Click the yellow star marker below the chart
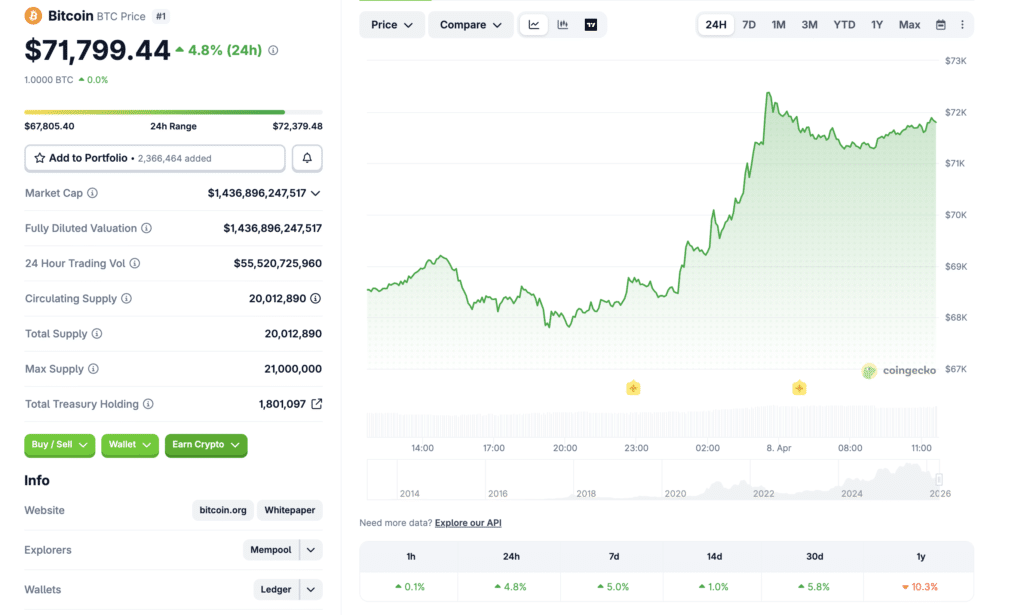1024x615 pixels. (x=633, y=387)
